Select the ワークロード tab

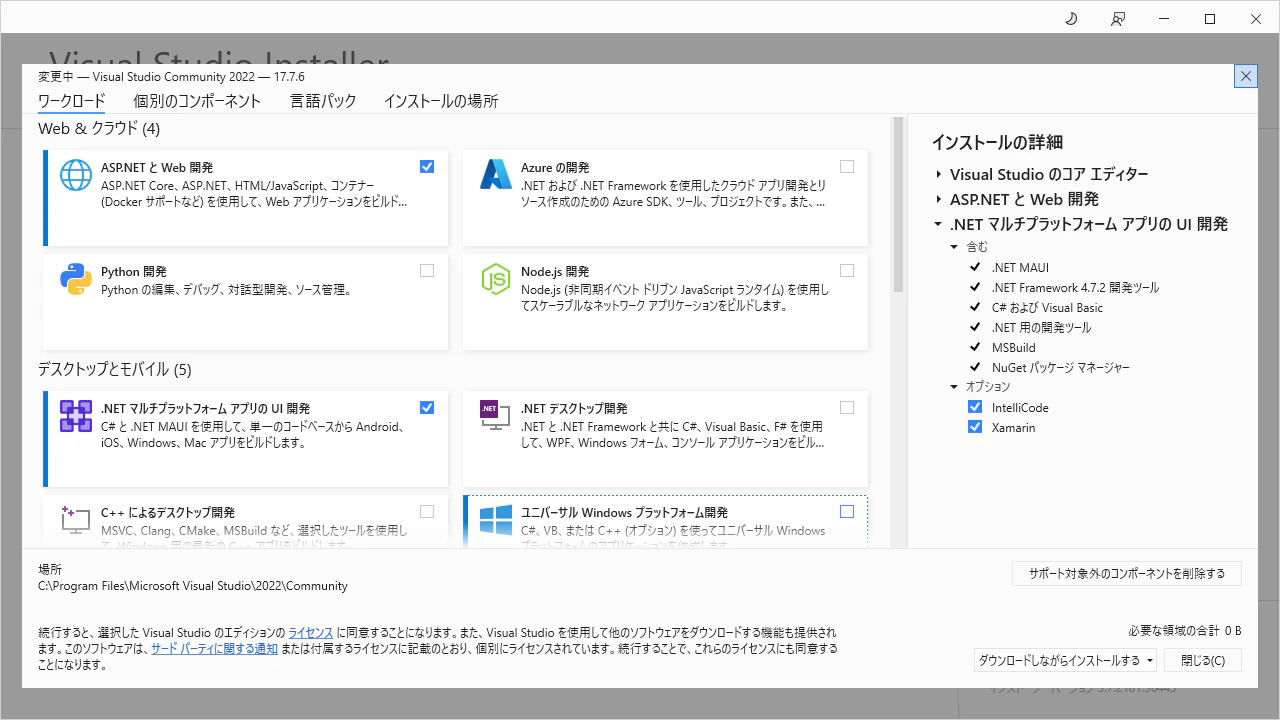point(71,101)
